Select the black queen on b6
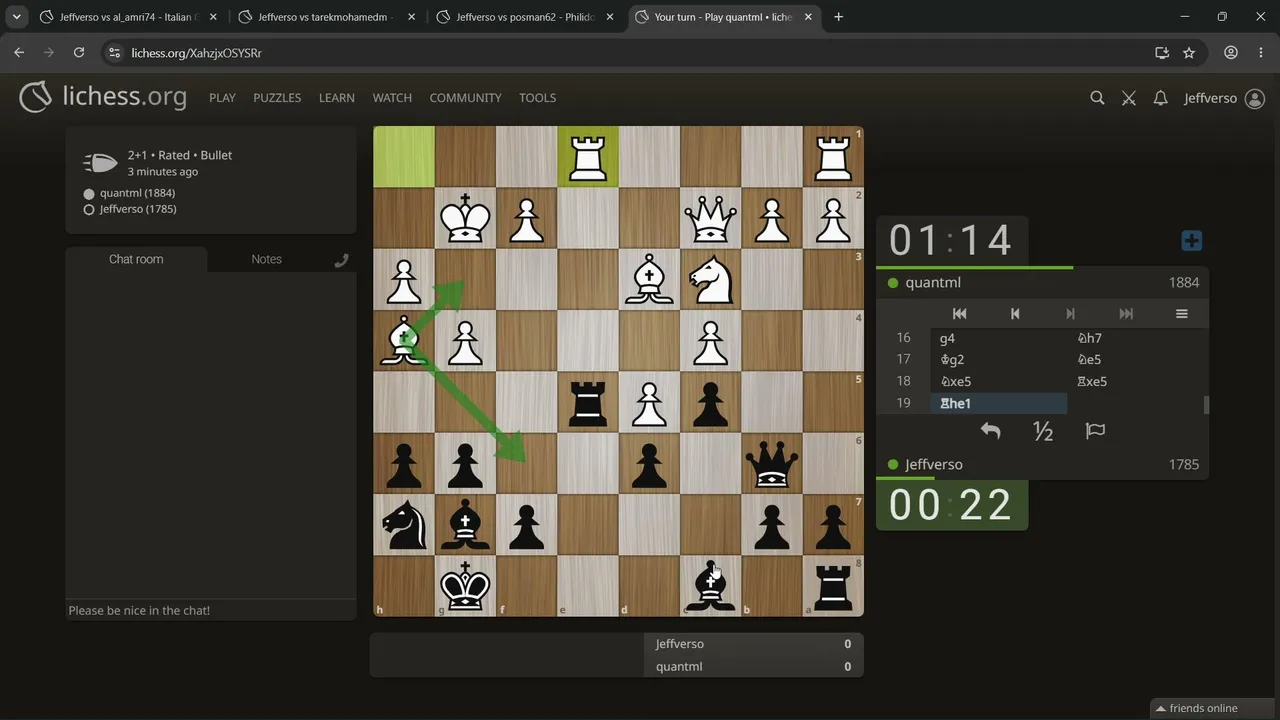 click(x=772, y=464)
